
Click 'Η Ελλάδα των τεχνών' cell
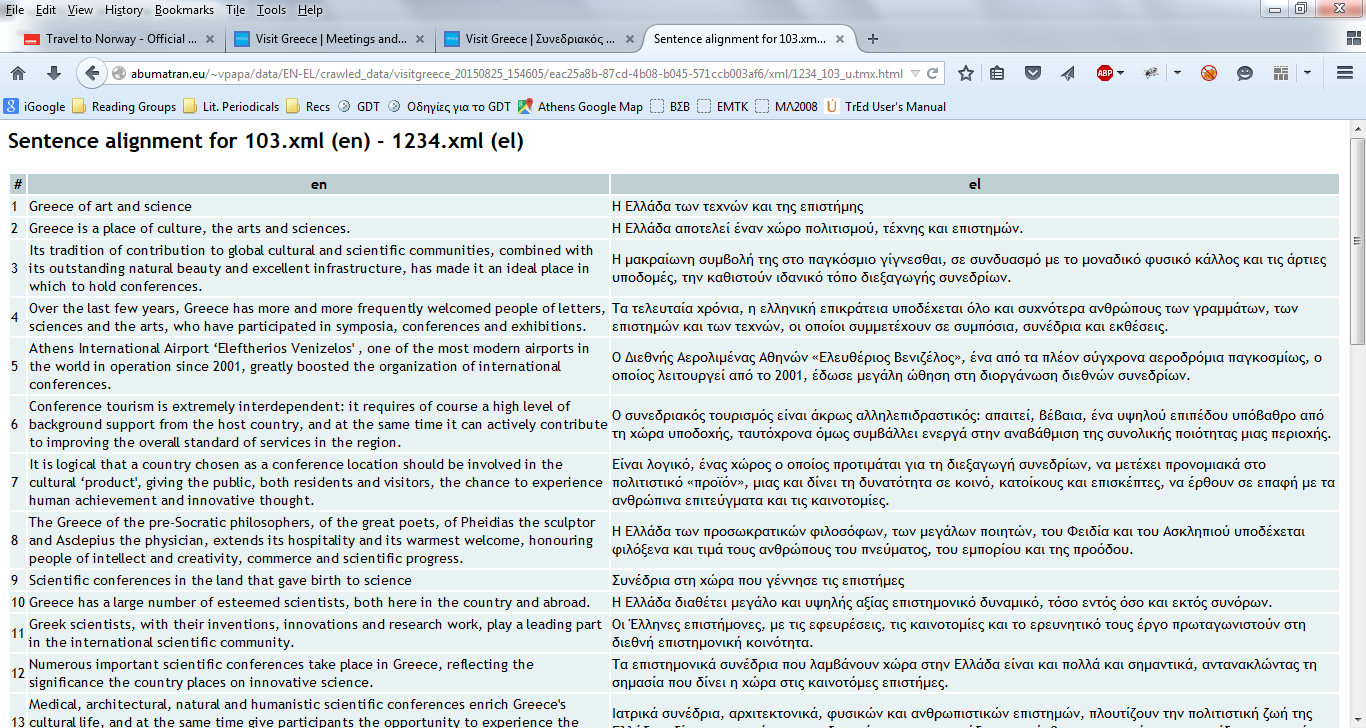(x=974, y=206)
